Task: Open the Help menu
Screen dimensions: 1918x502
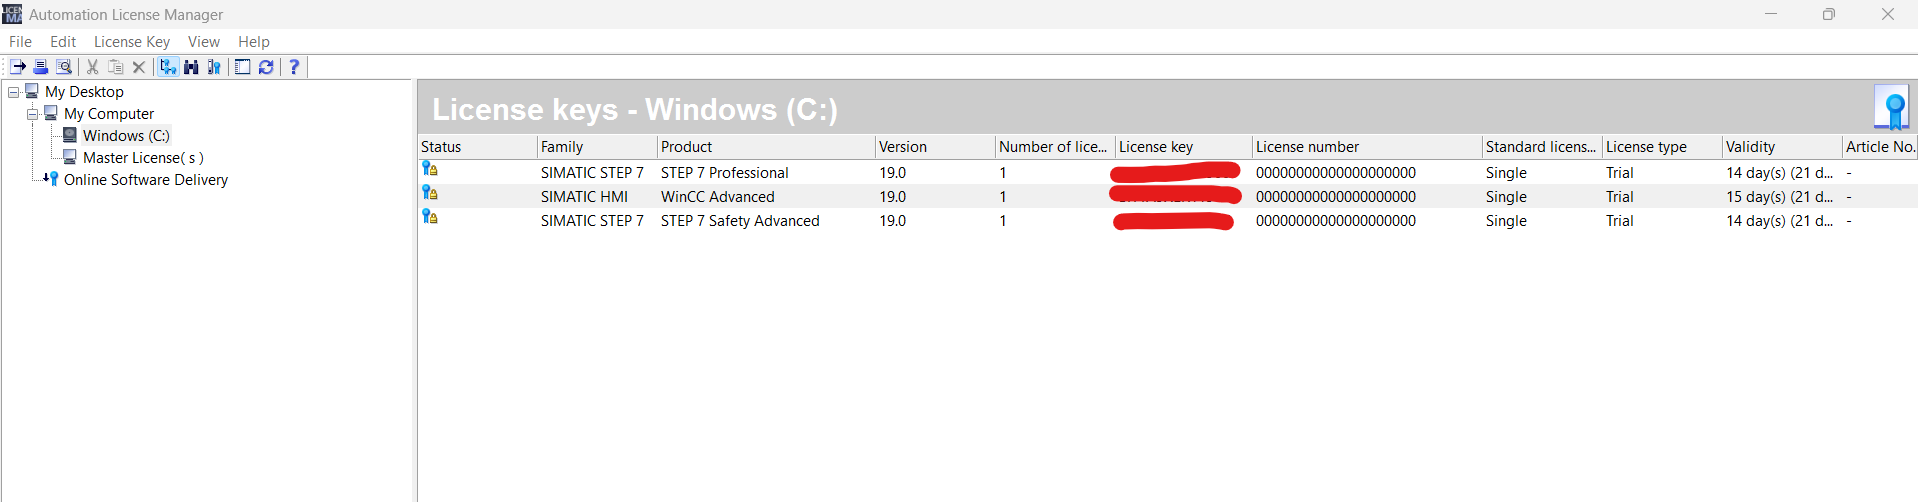Action: [254, 42]
